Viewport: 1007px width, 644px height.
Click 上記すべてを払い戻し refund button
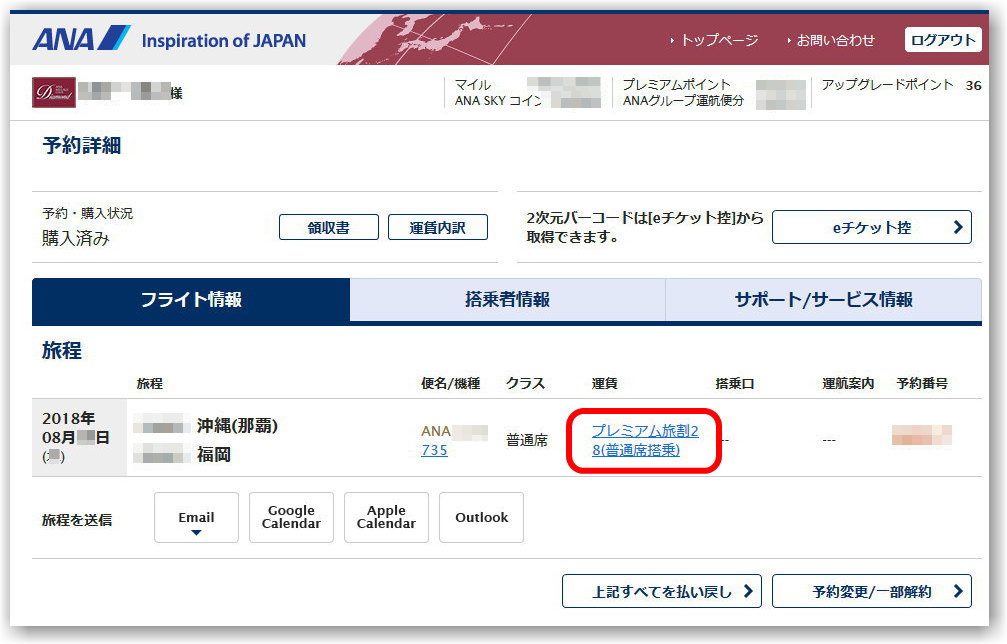coord(661,591)
